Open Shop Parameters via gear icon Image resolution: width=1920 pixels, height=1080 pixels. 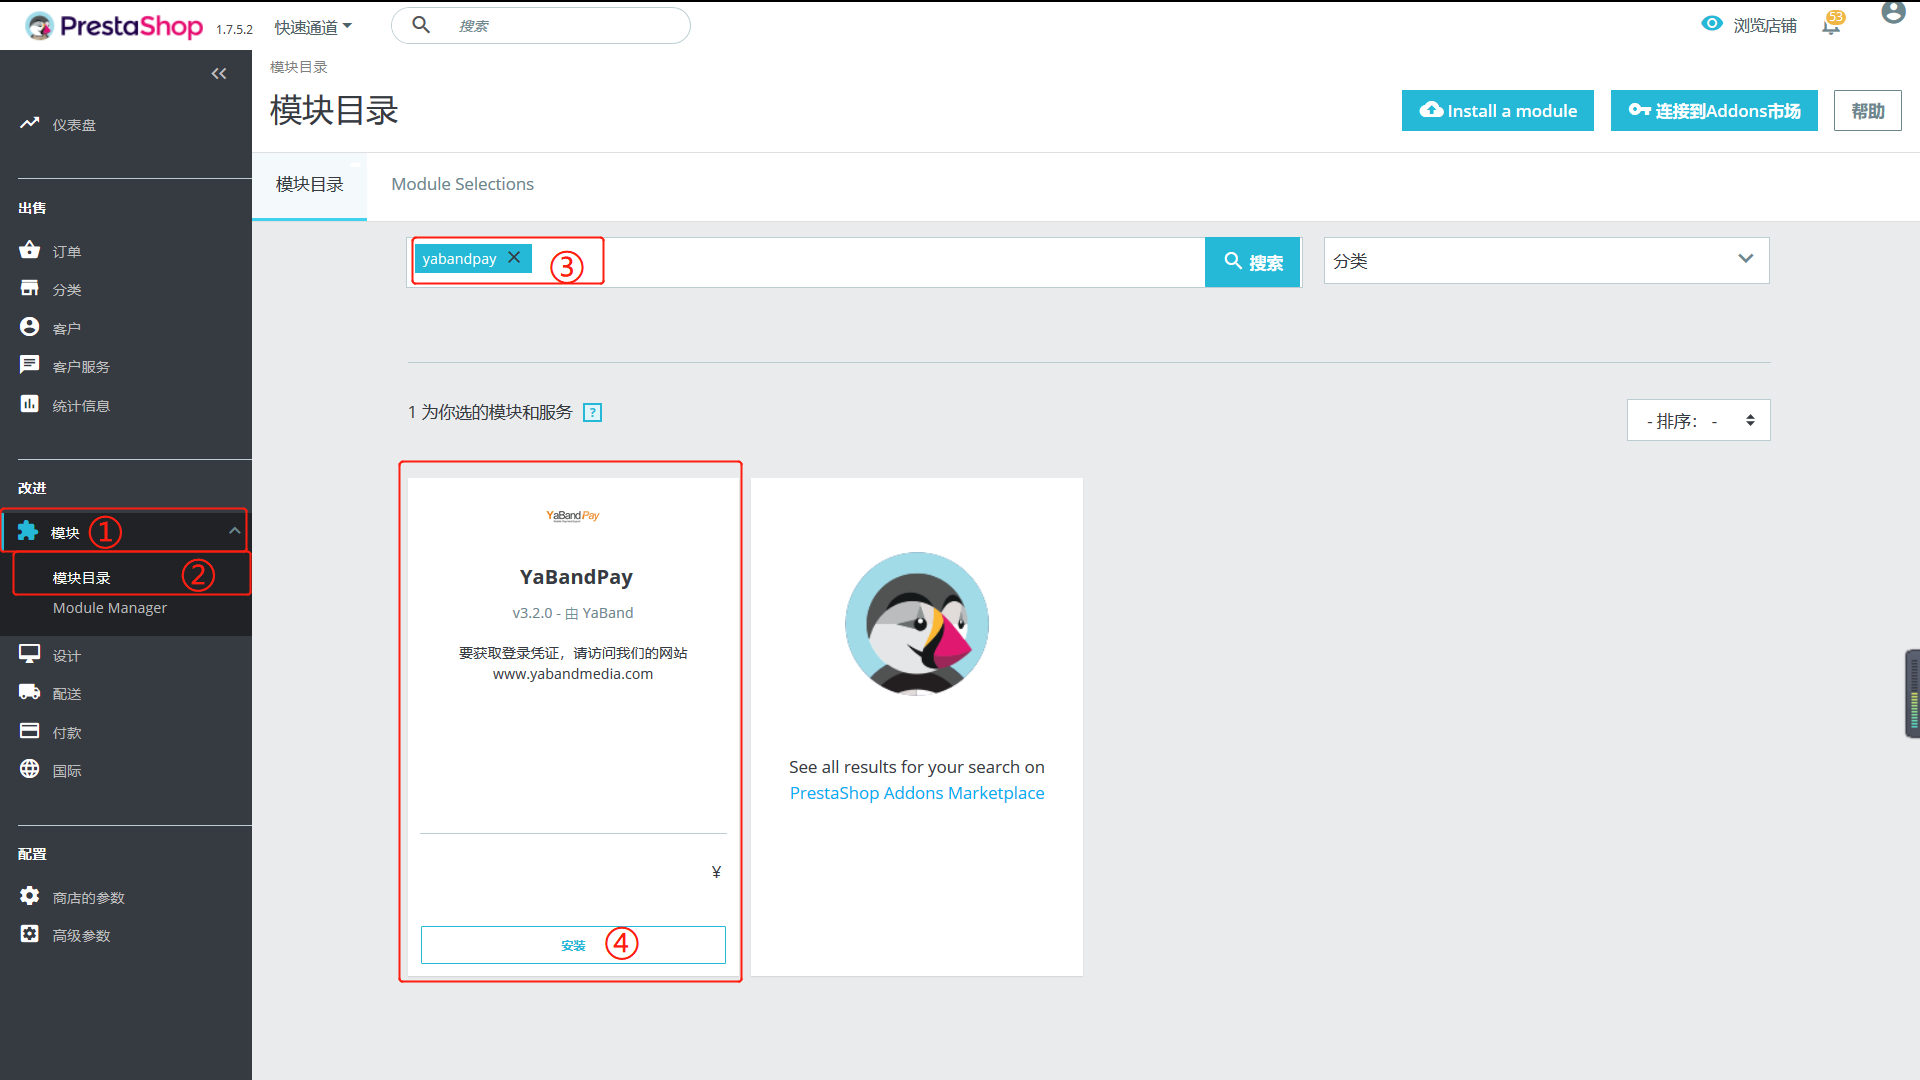[x=30, y=896]
